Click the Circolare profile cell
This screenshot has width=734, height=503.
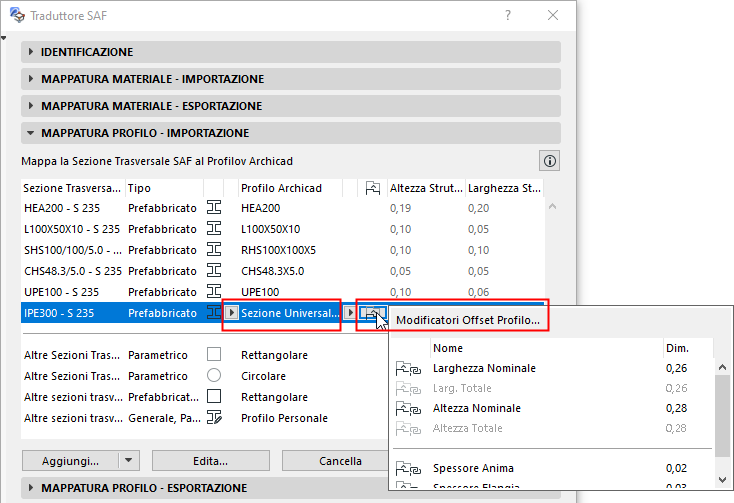263,376
